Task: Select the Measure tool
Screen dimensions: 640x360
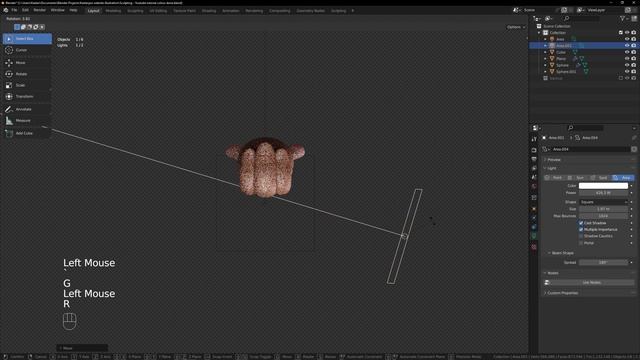Action: tap(27, 121)
